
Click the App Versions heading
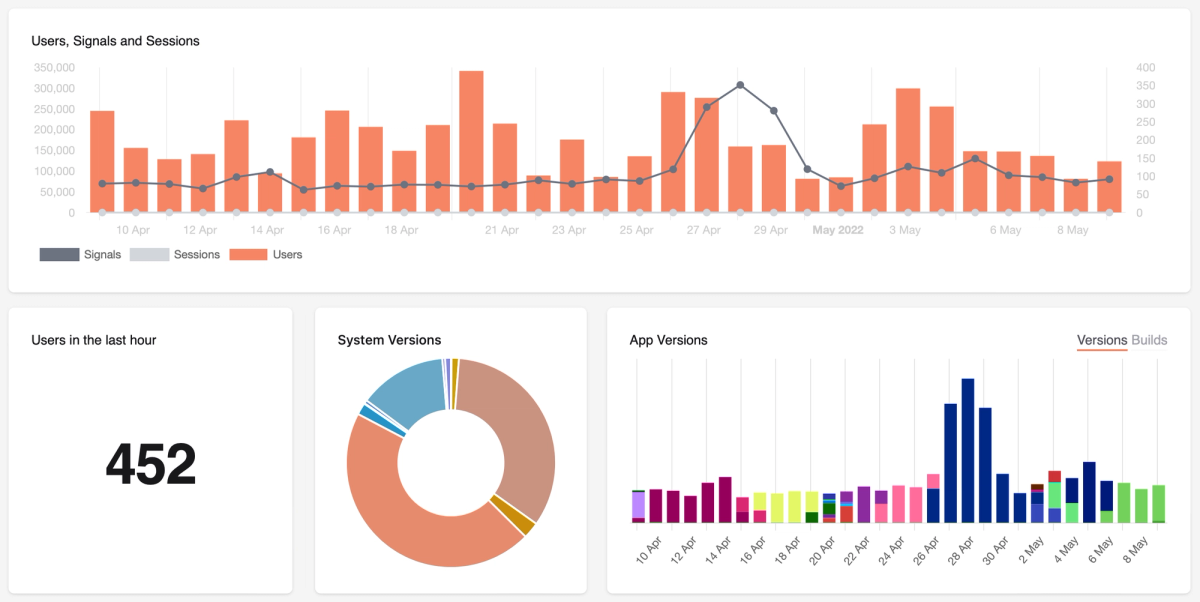[x=670, y=340]
